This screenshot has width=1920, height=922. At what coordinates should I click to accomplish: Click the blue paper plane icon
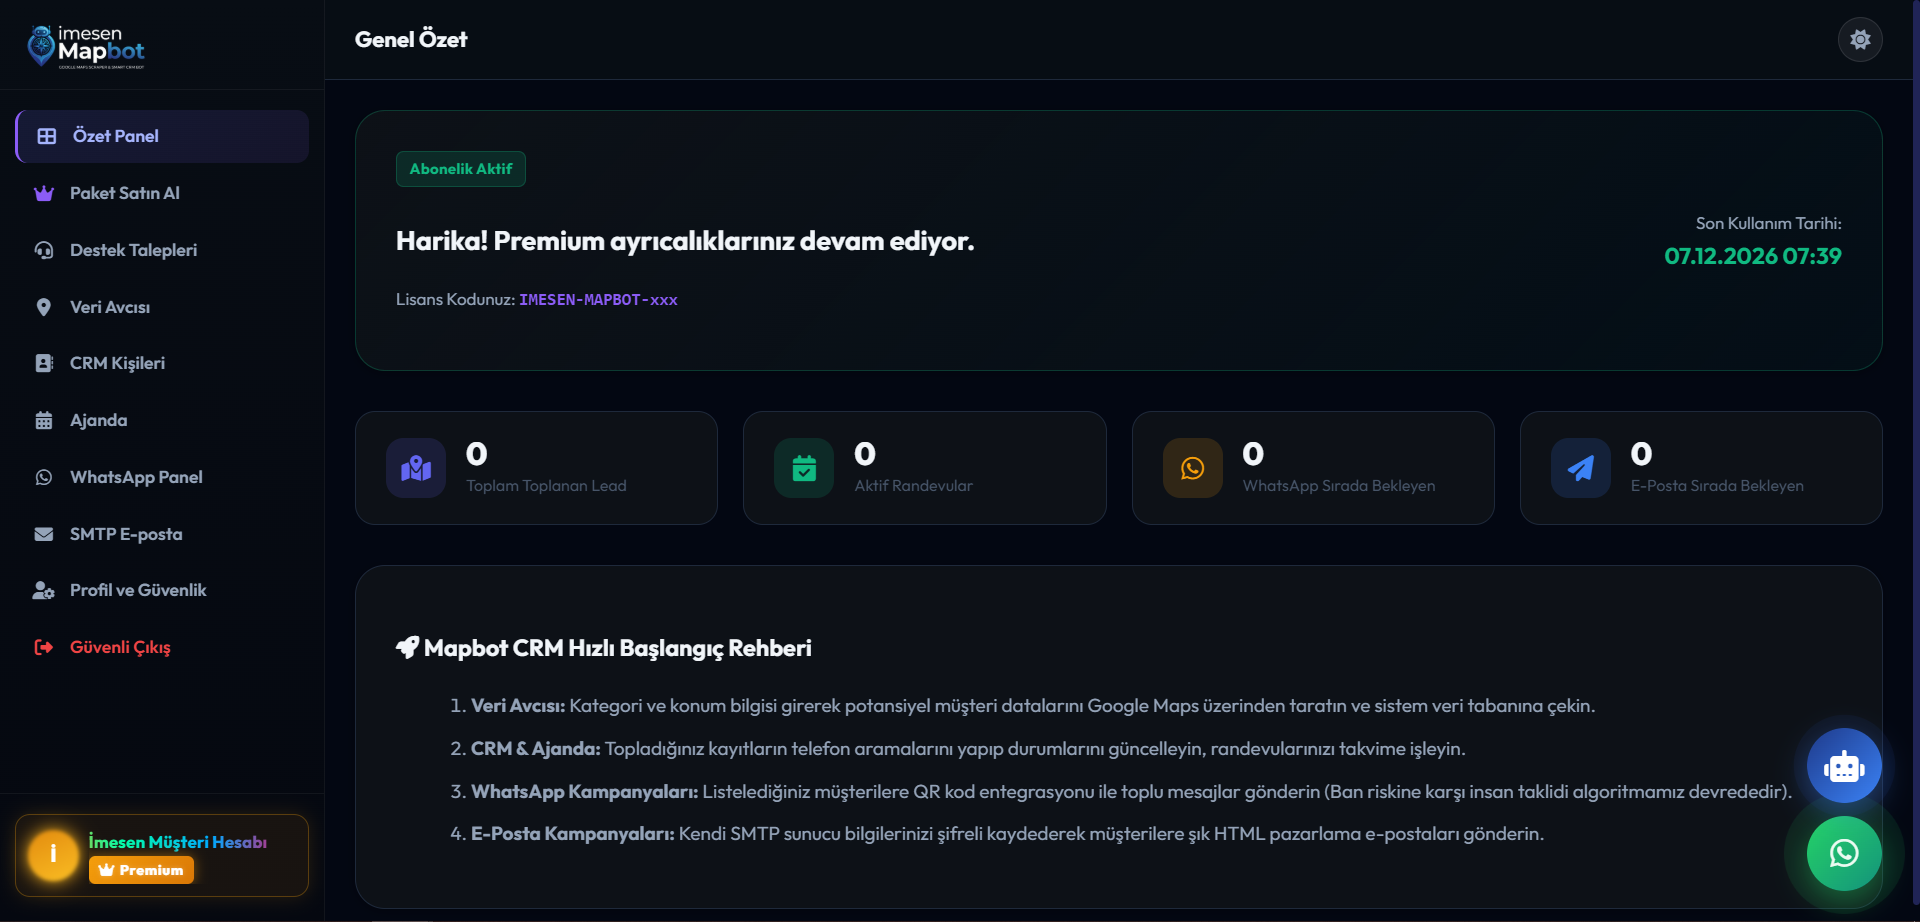tap(1581, 468)
